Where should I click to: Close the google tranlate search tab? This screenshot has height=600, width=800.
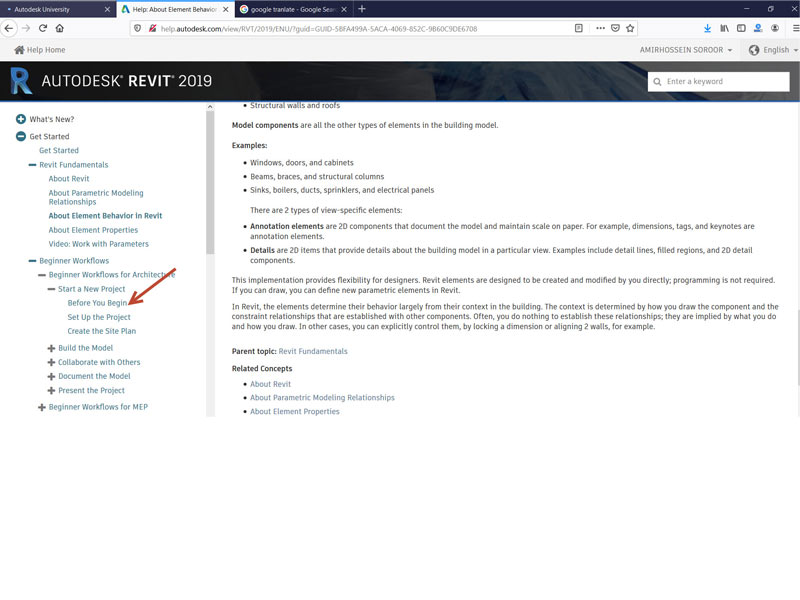(x=344, y=9)
